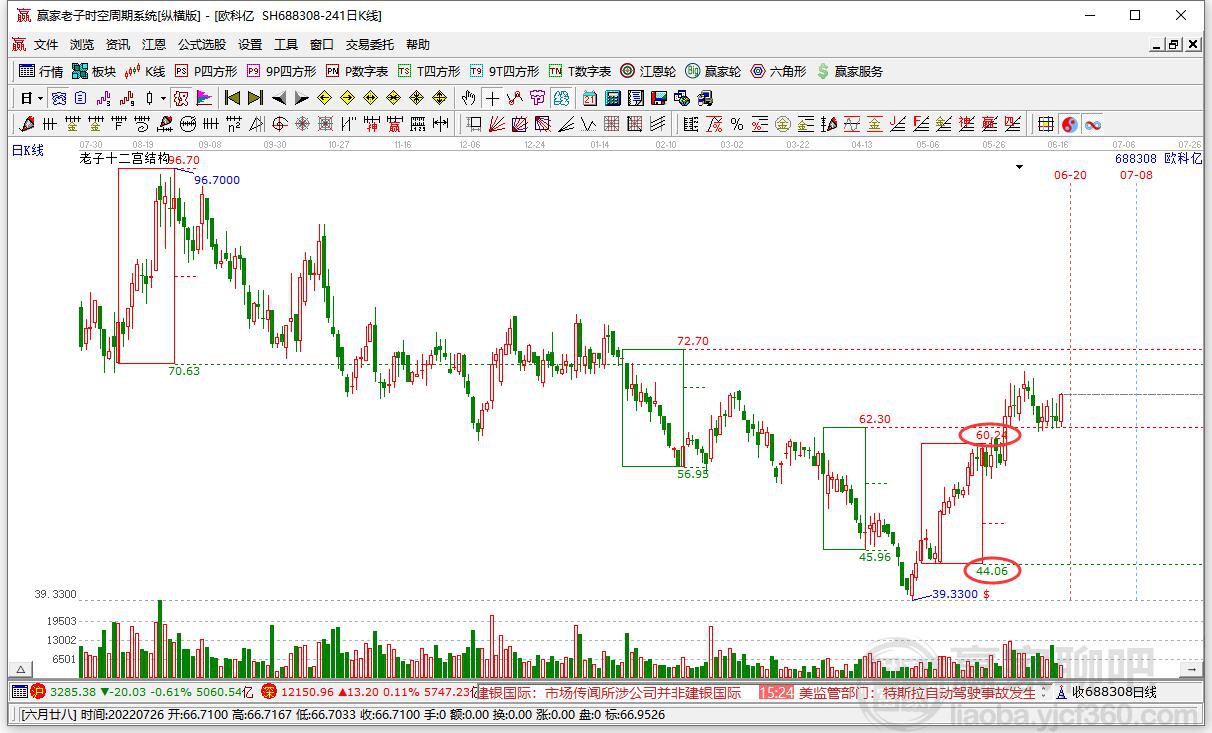1212x733 pixels.
Task: Click 688308 欧科亿 stock label
Action: [x=1158, y=159]
